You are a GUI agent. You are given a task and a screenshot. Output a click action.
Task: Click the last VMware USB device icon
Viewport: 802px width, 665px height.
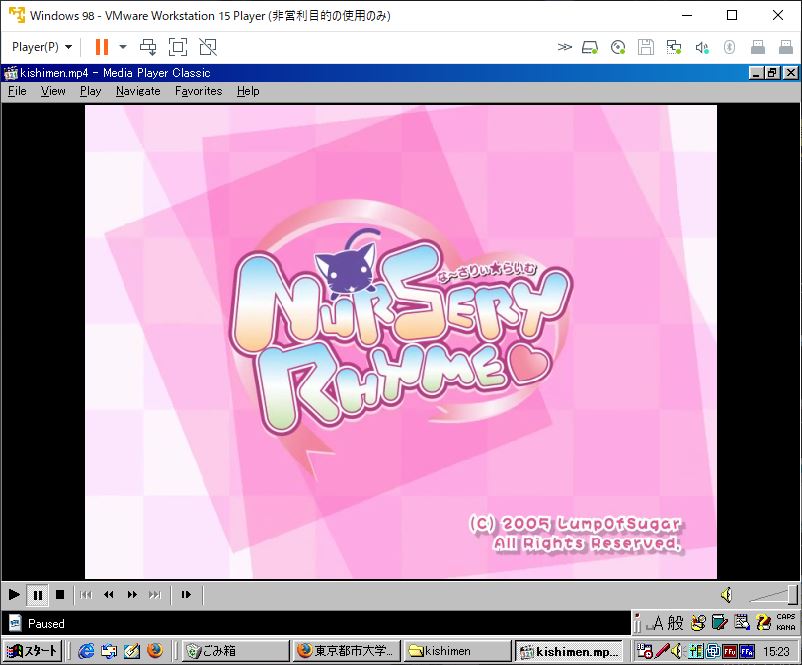pos(786,48)
